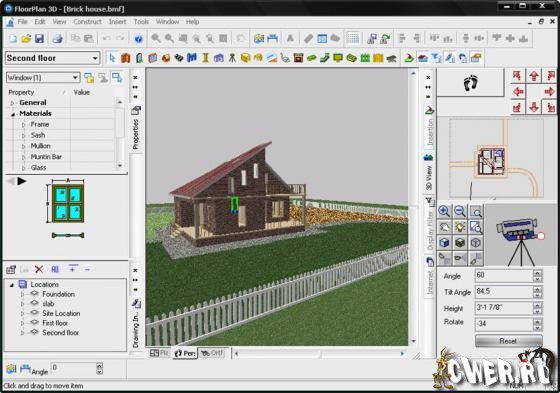Open the Tools menu

click(x=141, y=22)
